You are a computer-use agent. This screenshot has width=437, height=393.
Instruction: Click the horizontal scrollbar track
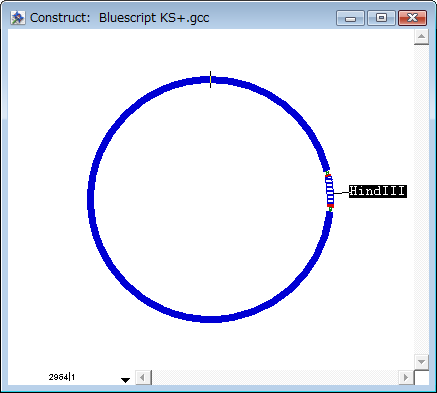(275, 377)
